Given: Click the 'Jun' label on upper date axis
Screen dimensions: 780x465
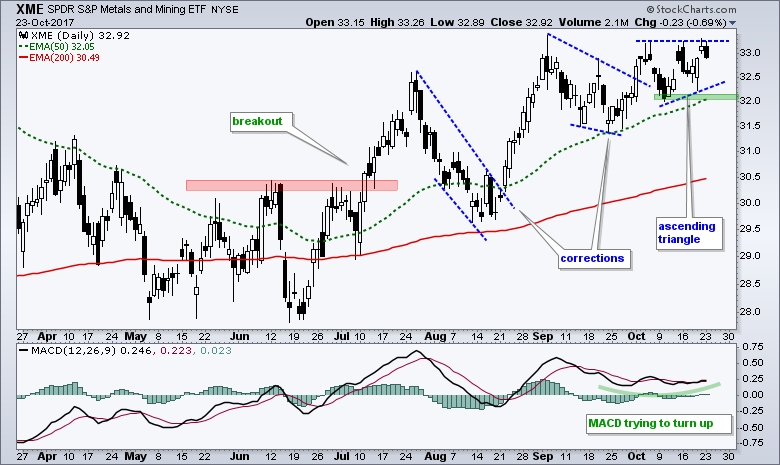Looking at the screenshot, I should click(x=239, y=336).
